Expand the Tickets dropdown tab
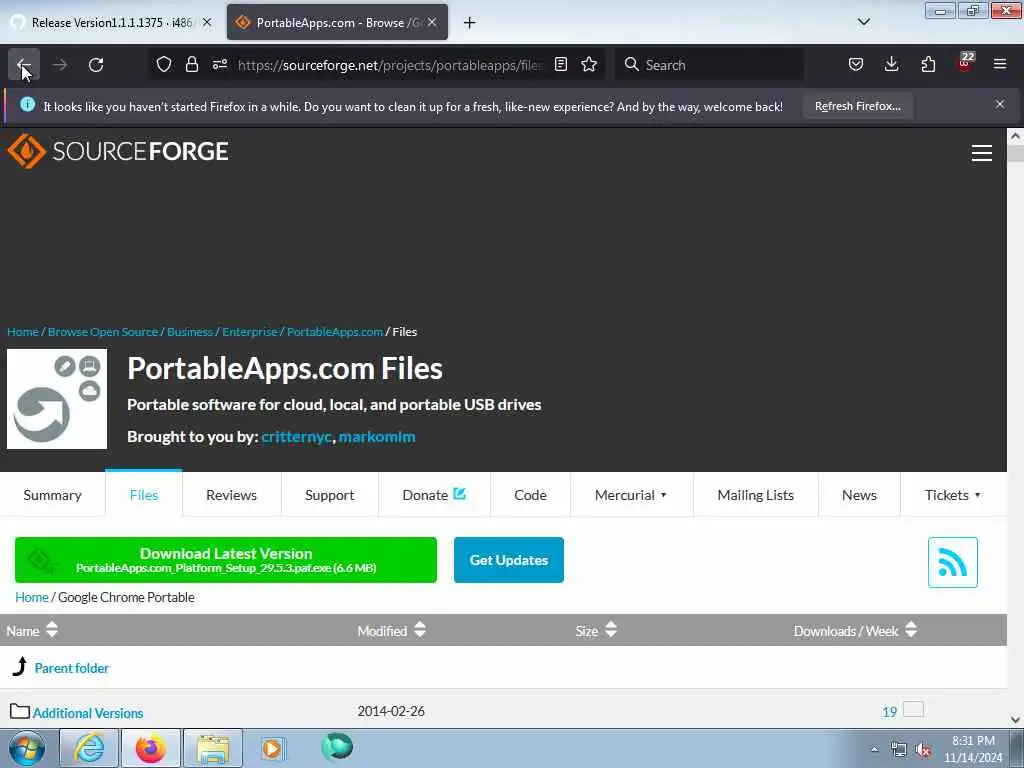Image resolution: width=1024 pixels, height=768 pixels. [x=952, y=495]
